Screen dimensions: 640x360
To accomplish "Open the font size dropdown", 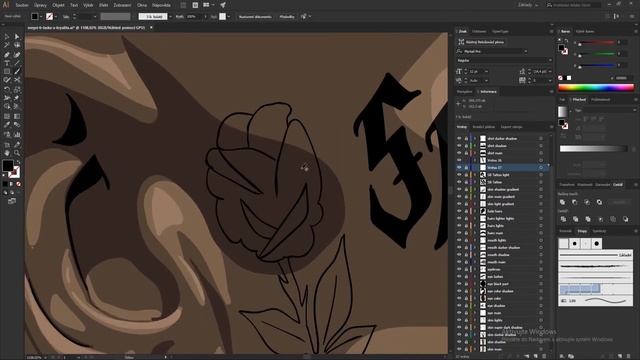I will point(486,71).
